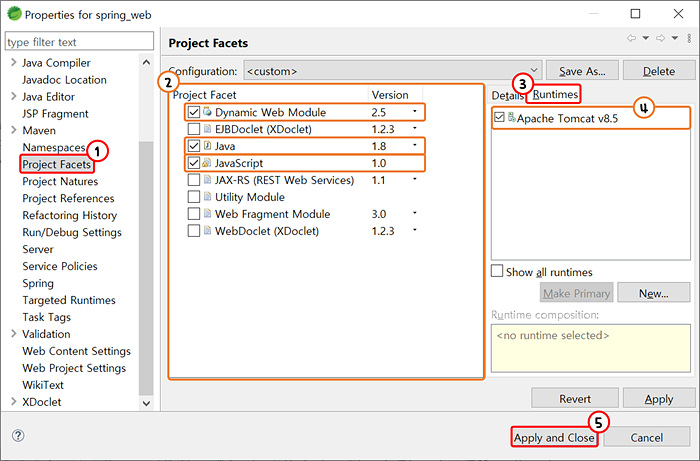
Task: Click the JAX-RS facet icon
Action: tap(207, 179)
